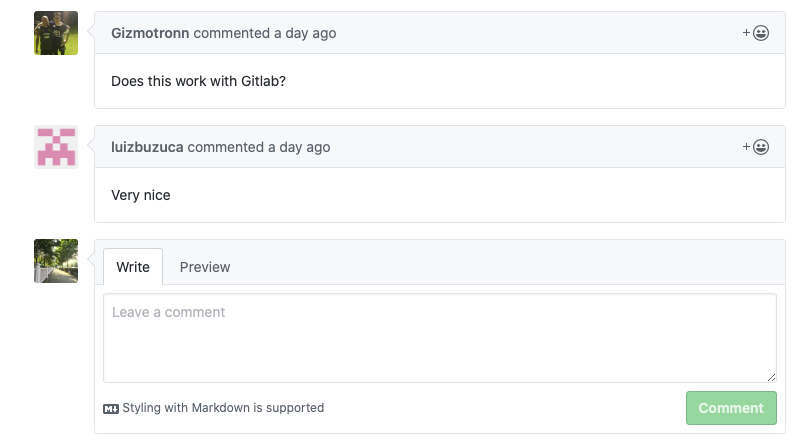The height and width of the screenshot is (446, 799).
Task: Add a reaction to luizbuzuca's comment
Action: coord(756,147)
